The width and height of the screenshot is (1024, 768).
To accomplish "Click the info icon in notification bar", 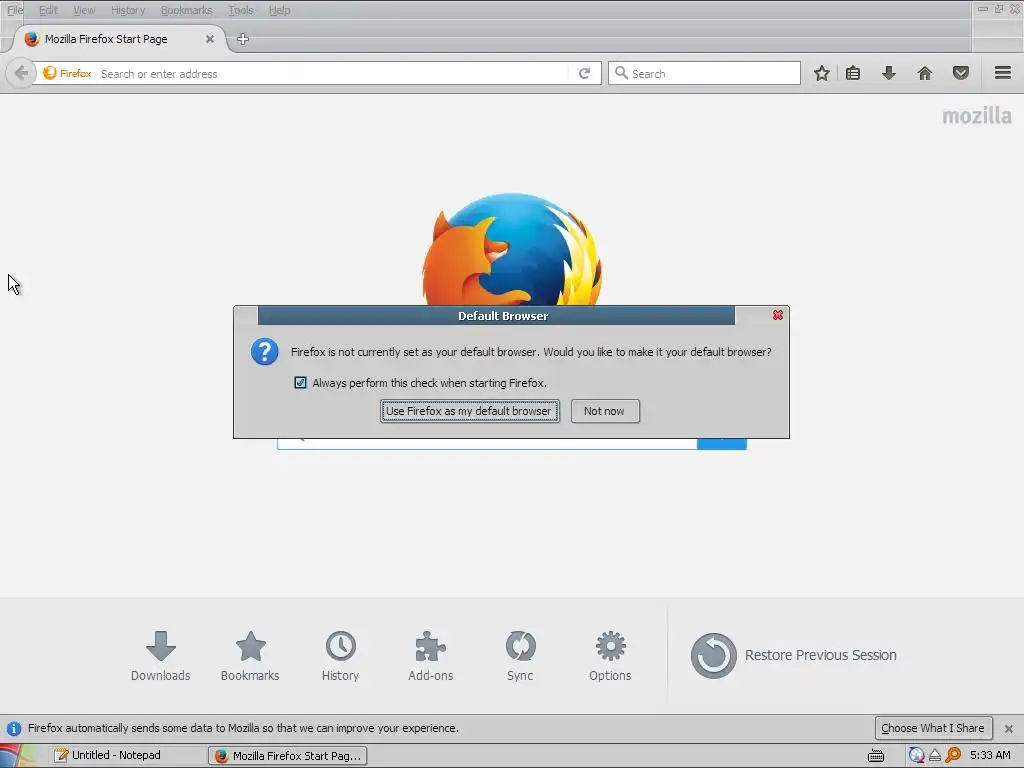I will click(x=14, y=728).
